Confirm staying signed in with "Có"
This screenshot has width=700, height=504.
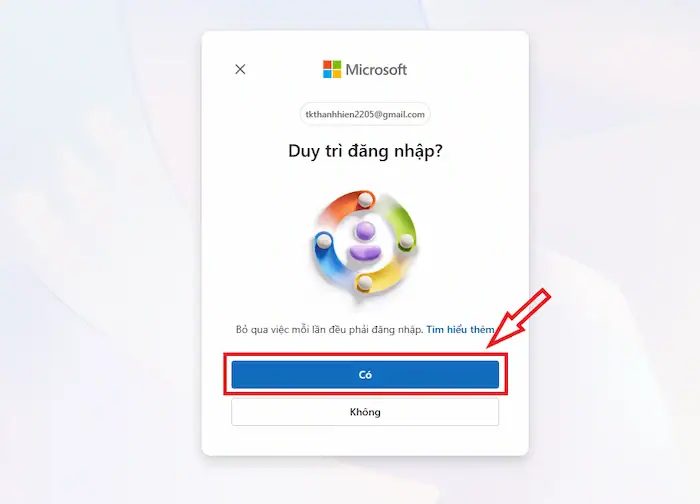(x=365, y=375)
